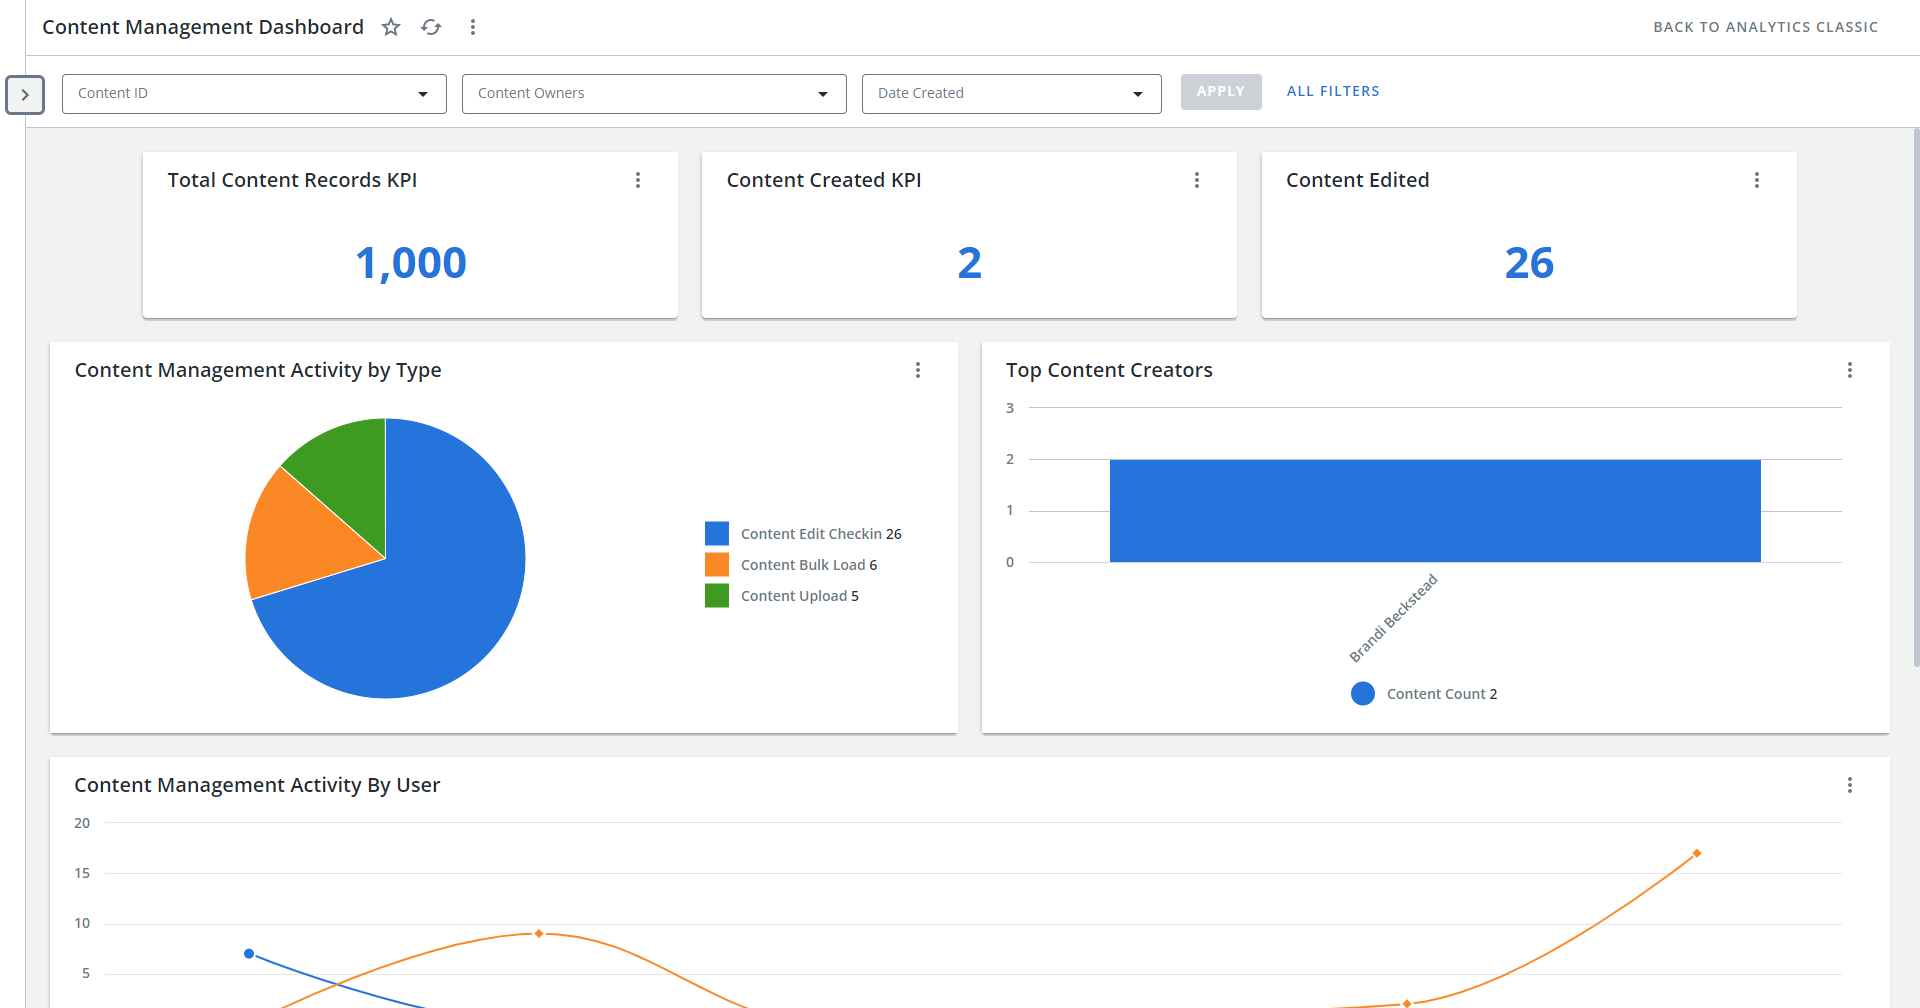Click the Content Management Activity By User title

[257, 785]
